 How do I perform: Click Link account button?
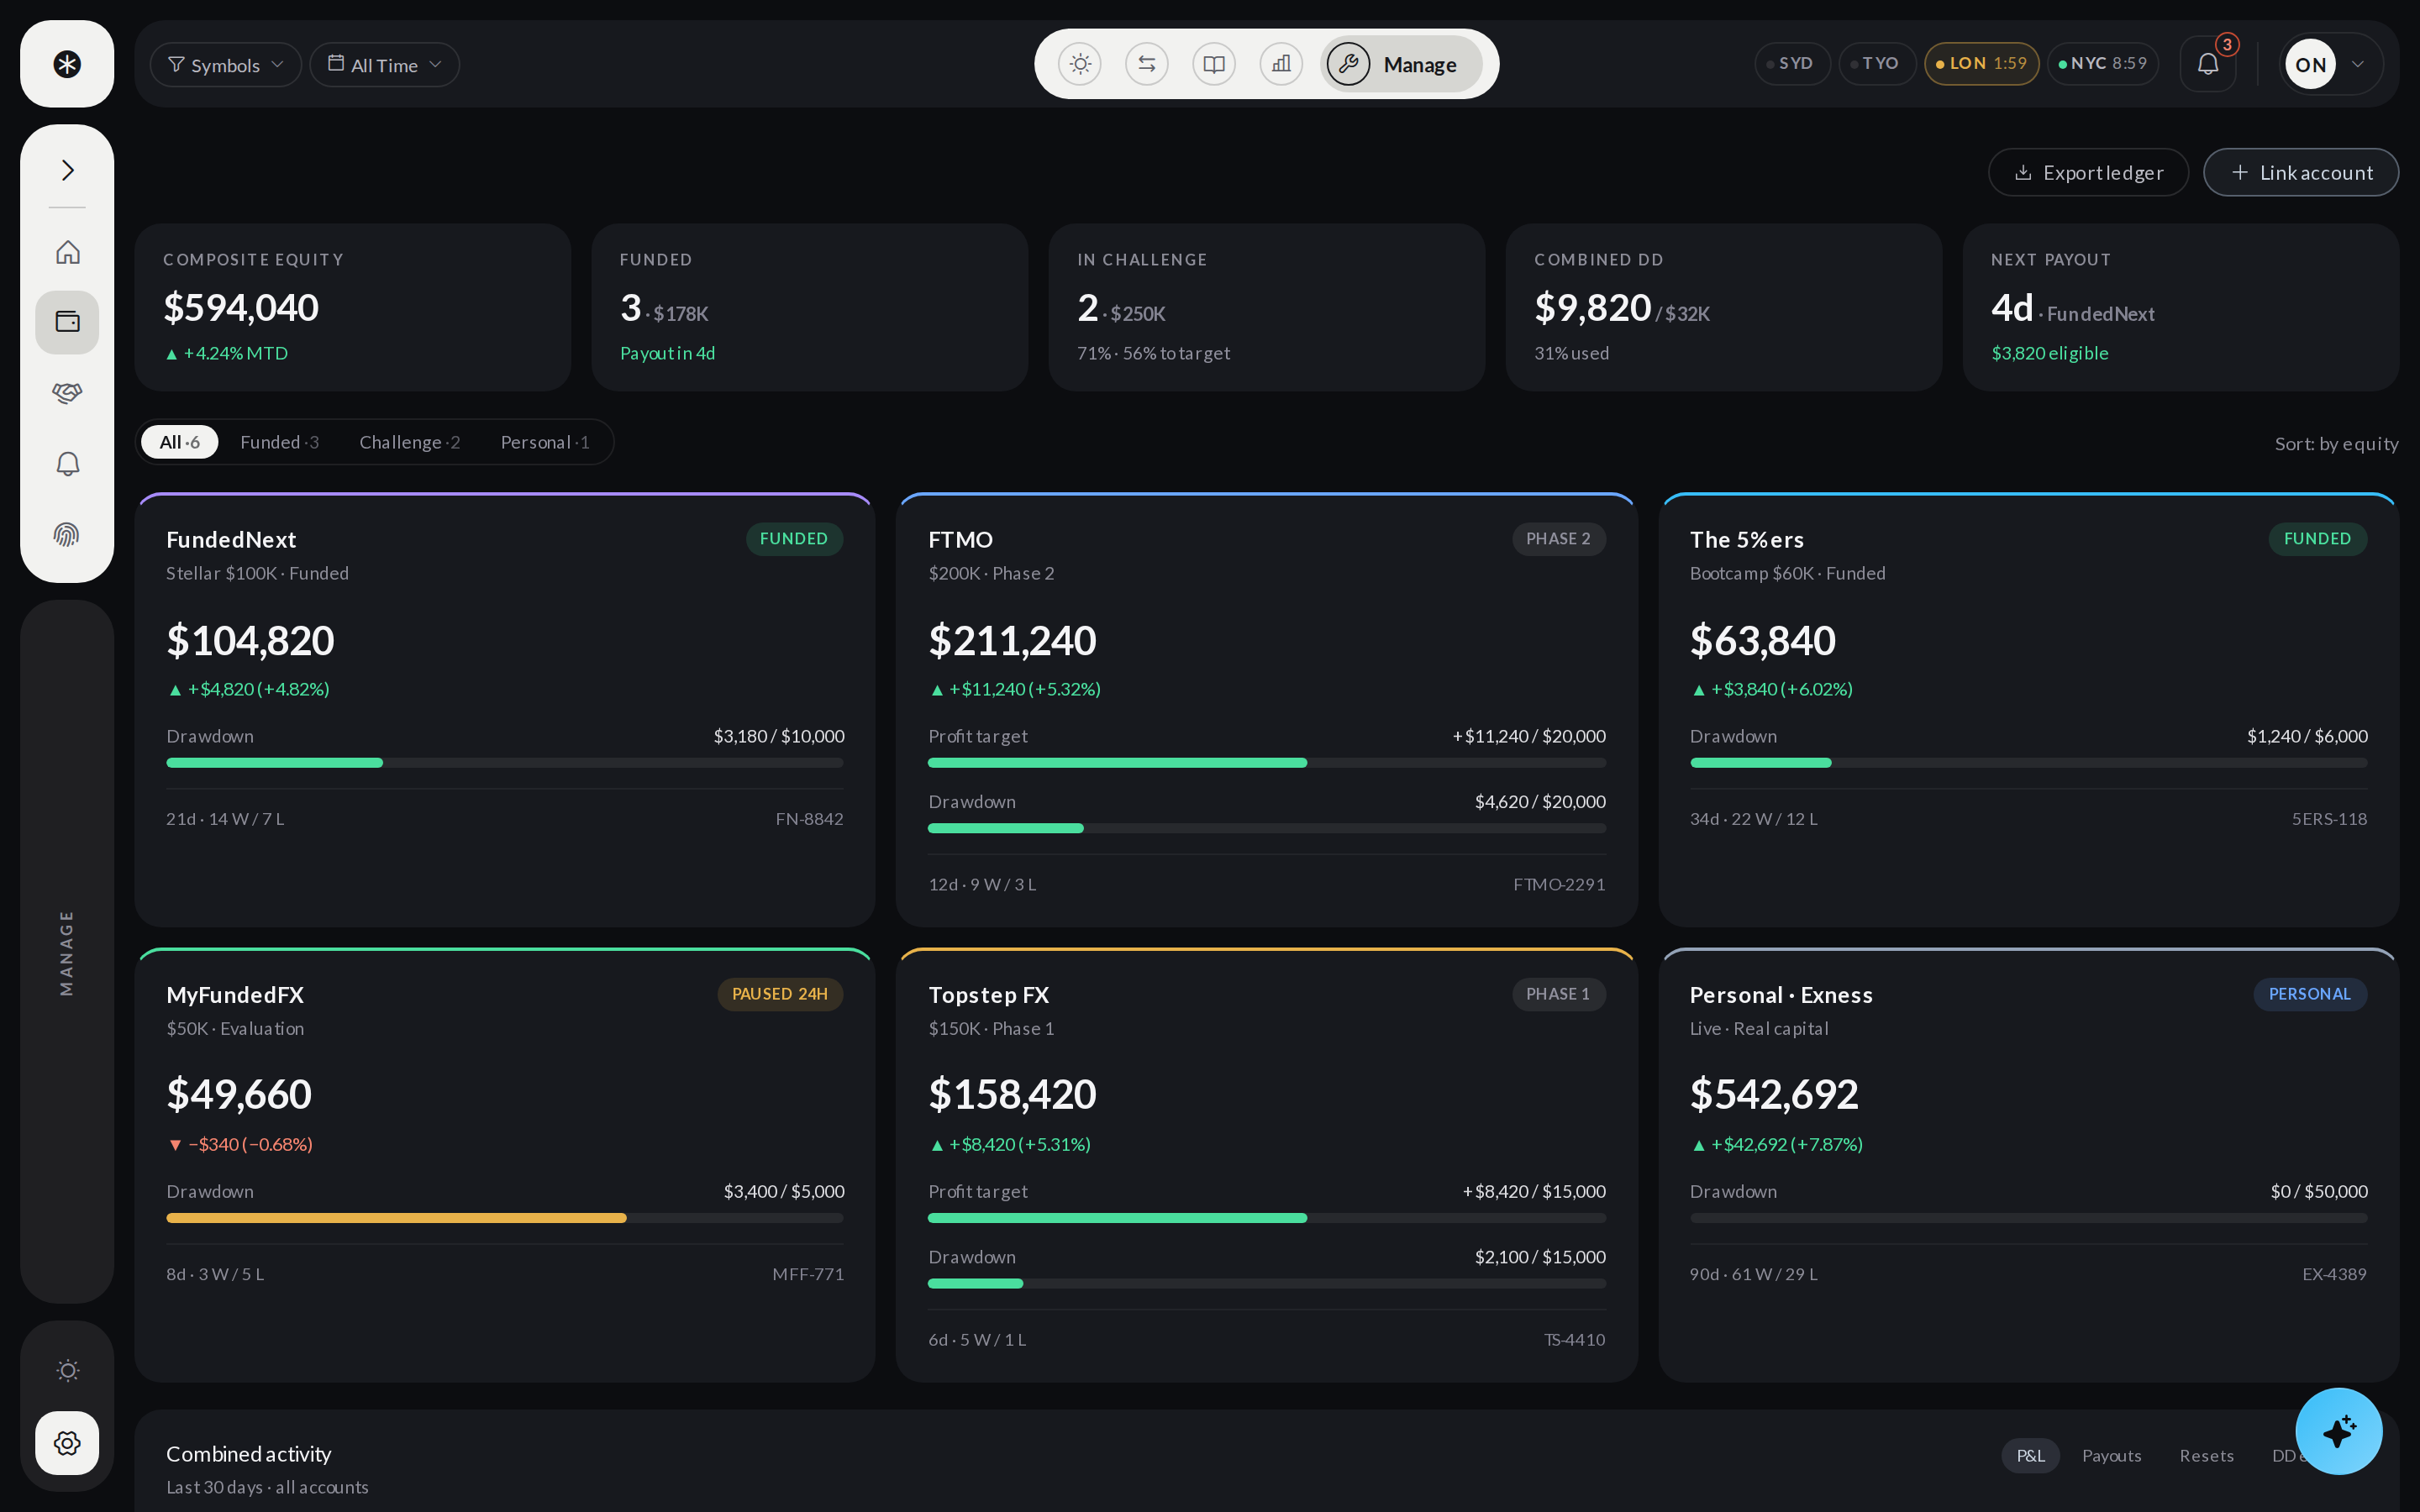point(2300,172)
